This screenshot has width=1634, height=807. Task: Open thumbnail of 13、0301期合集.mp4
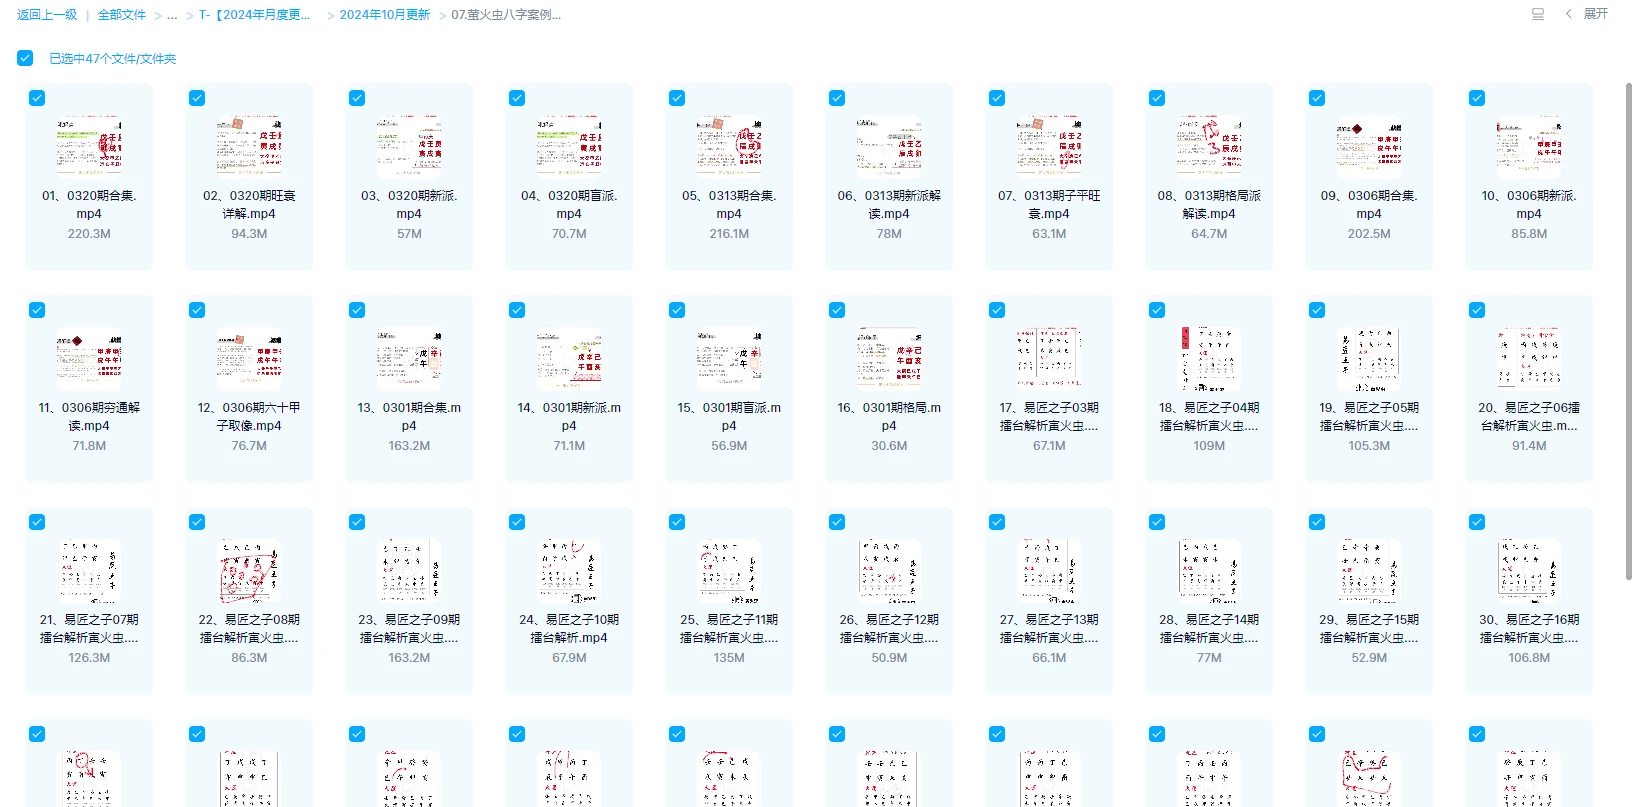click(409, 359)
